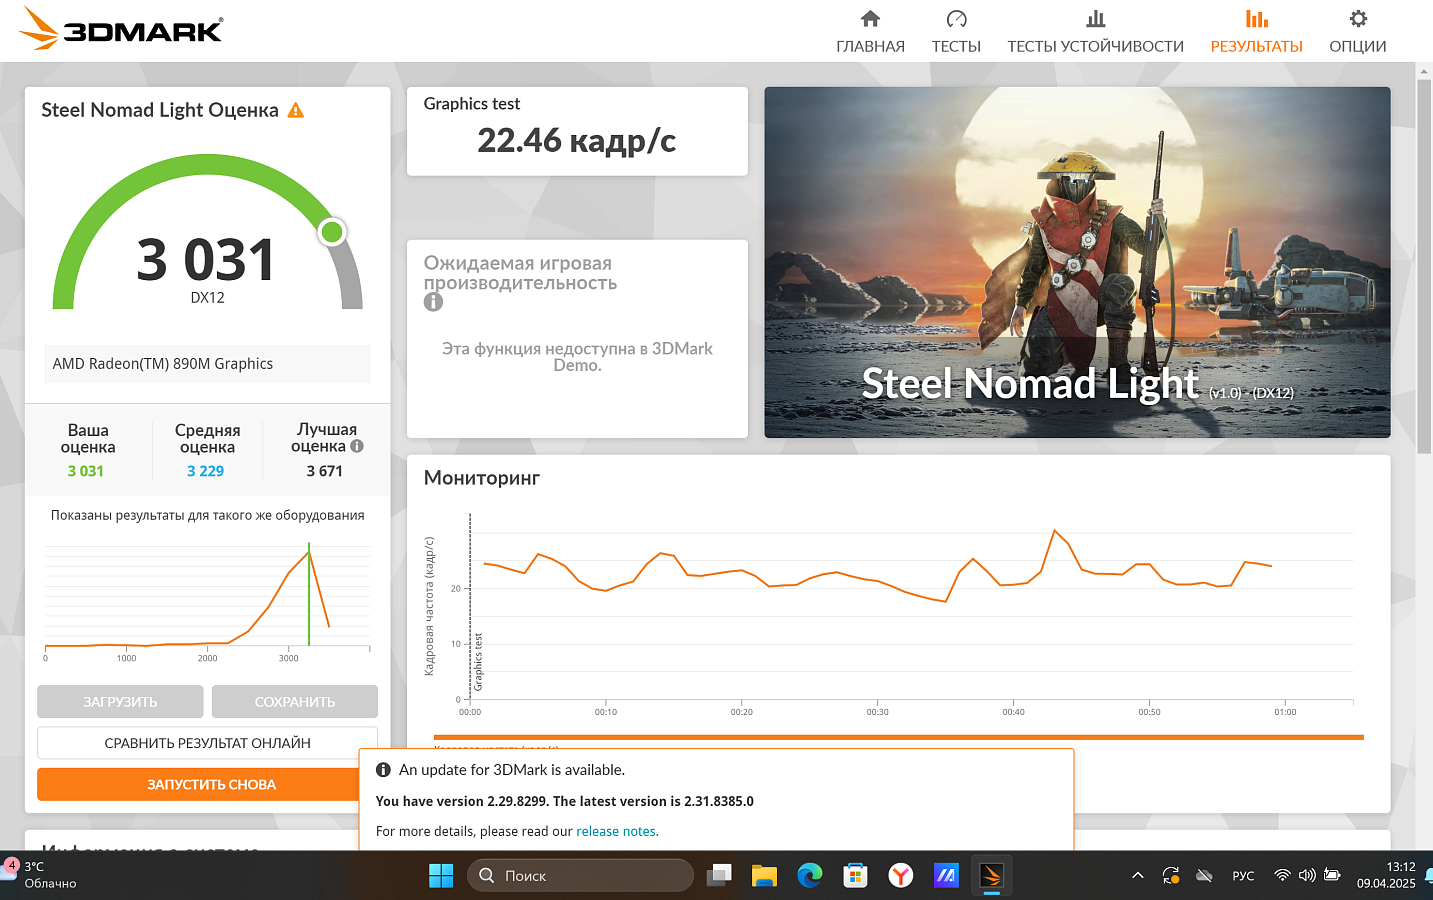Open РУС keyboard language switcher
The height and width of the screenshot is (900, 1433).
pyautogui.click(x=1243, y=876)
